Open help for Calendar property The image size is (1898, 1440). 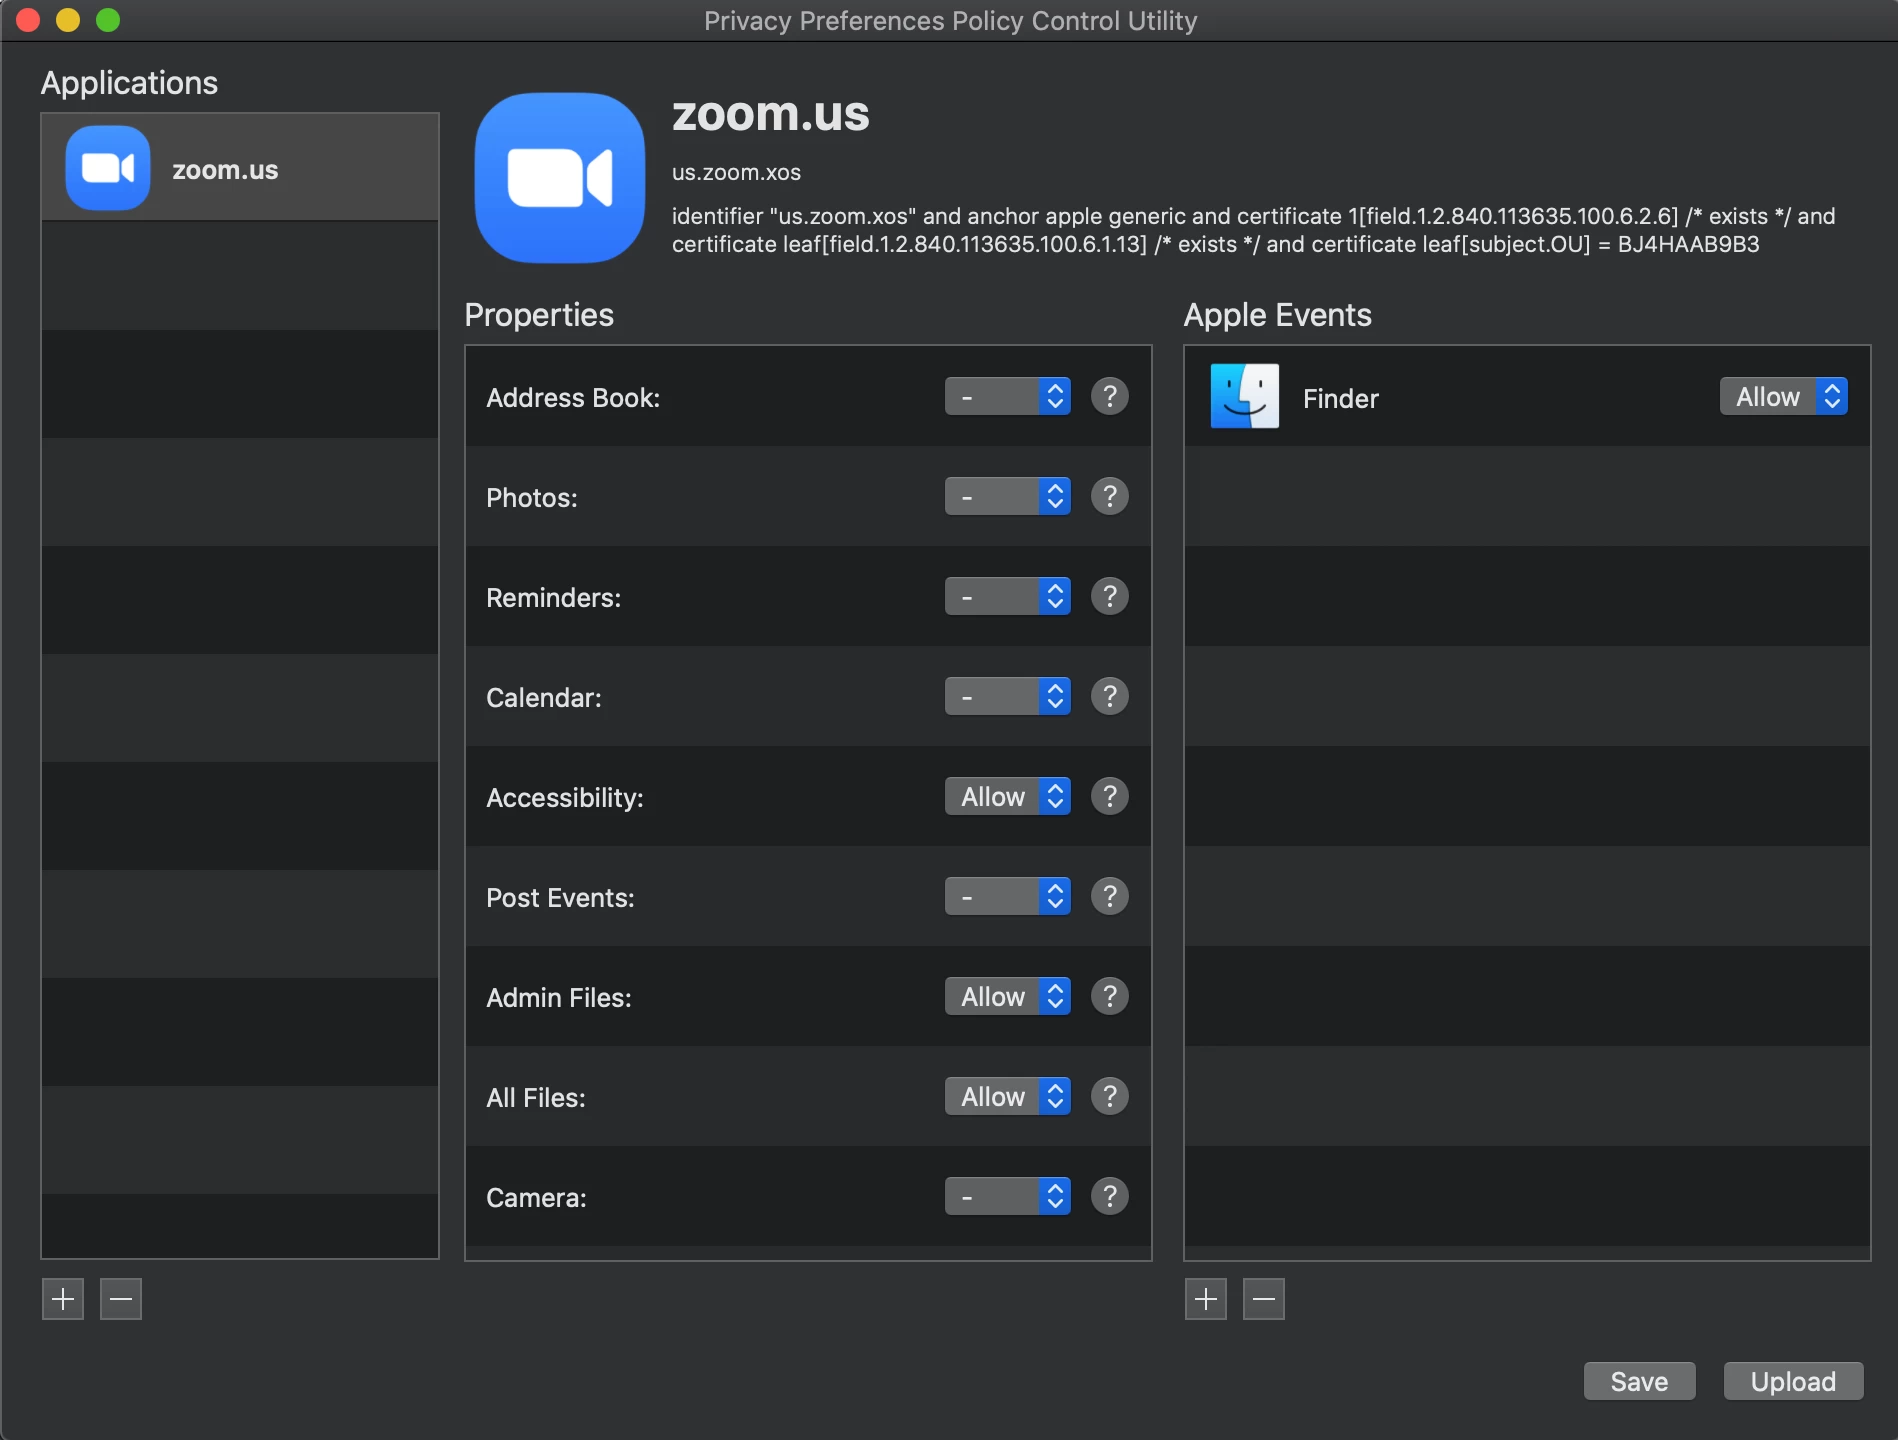(x=1109, y=697)
